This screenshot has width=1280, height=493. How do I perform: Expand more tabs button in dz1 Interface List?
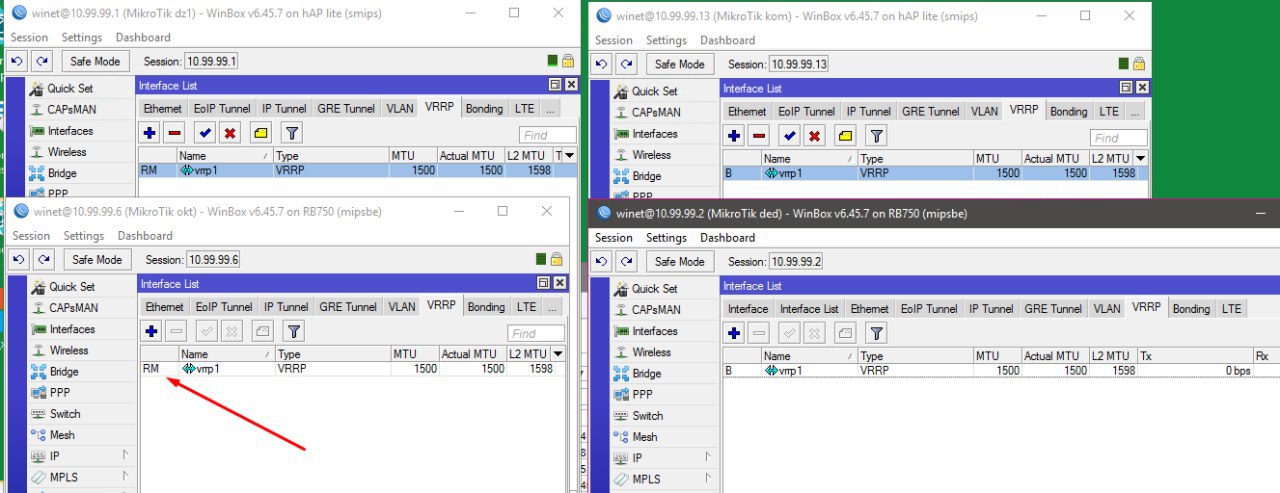point(550,109)
